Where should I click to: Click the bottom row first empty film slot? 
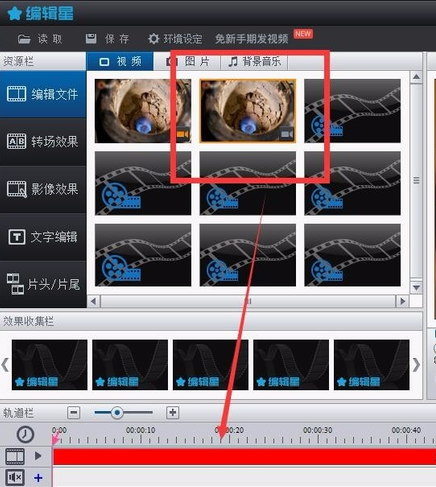143,255
